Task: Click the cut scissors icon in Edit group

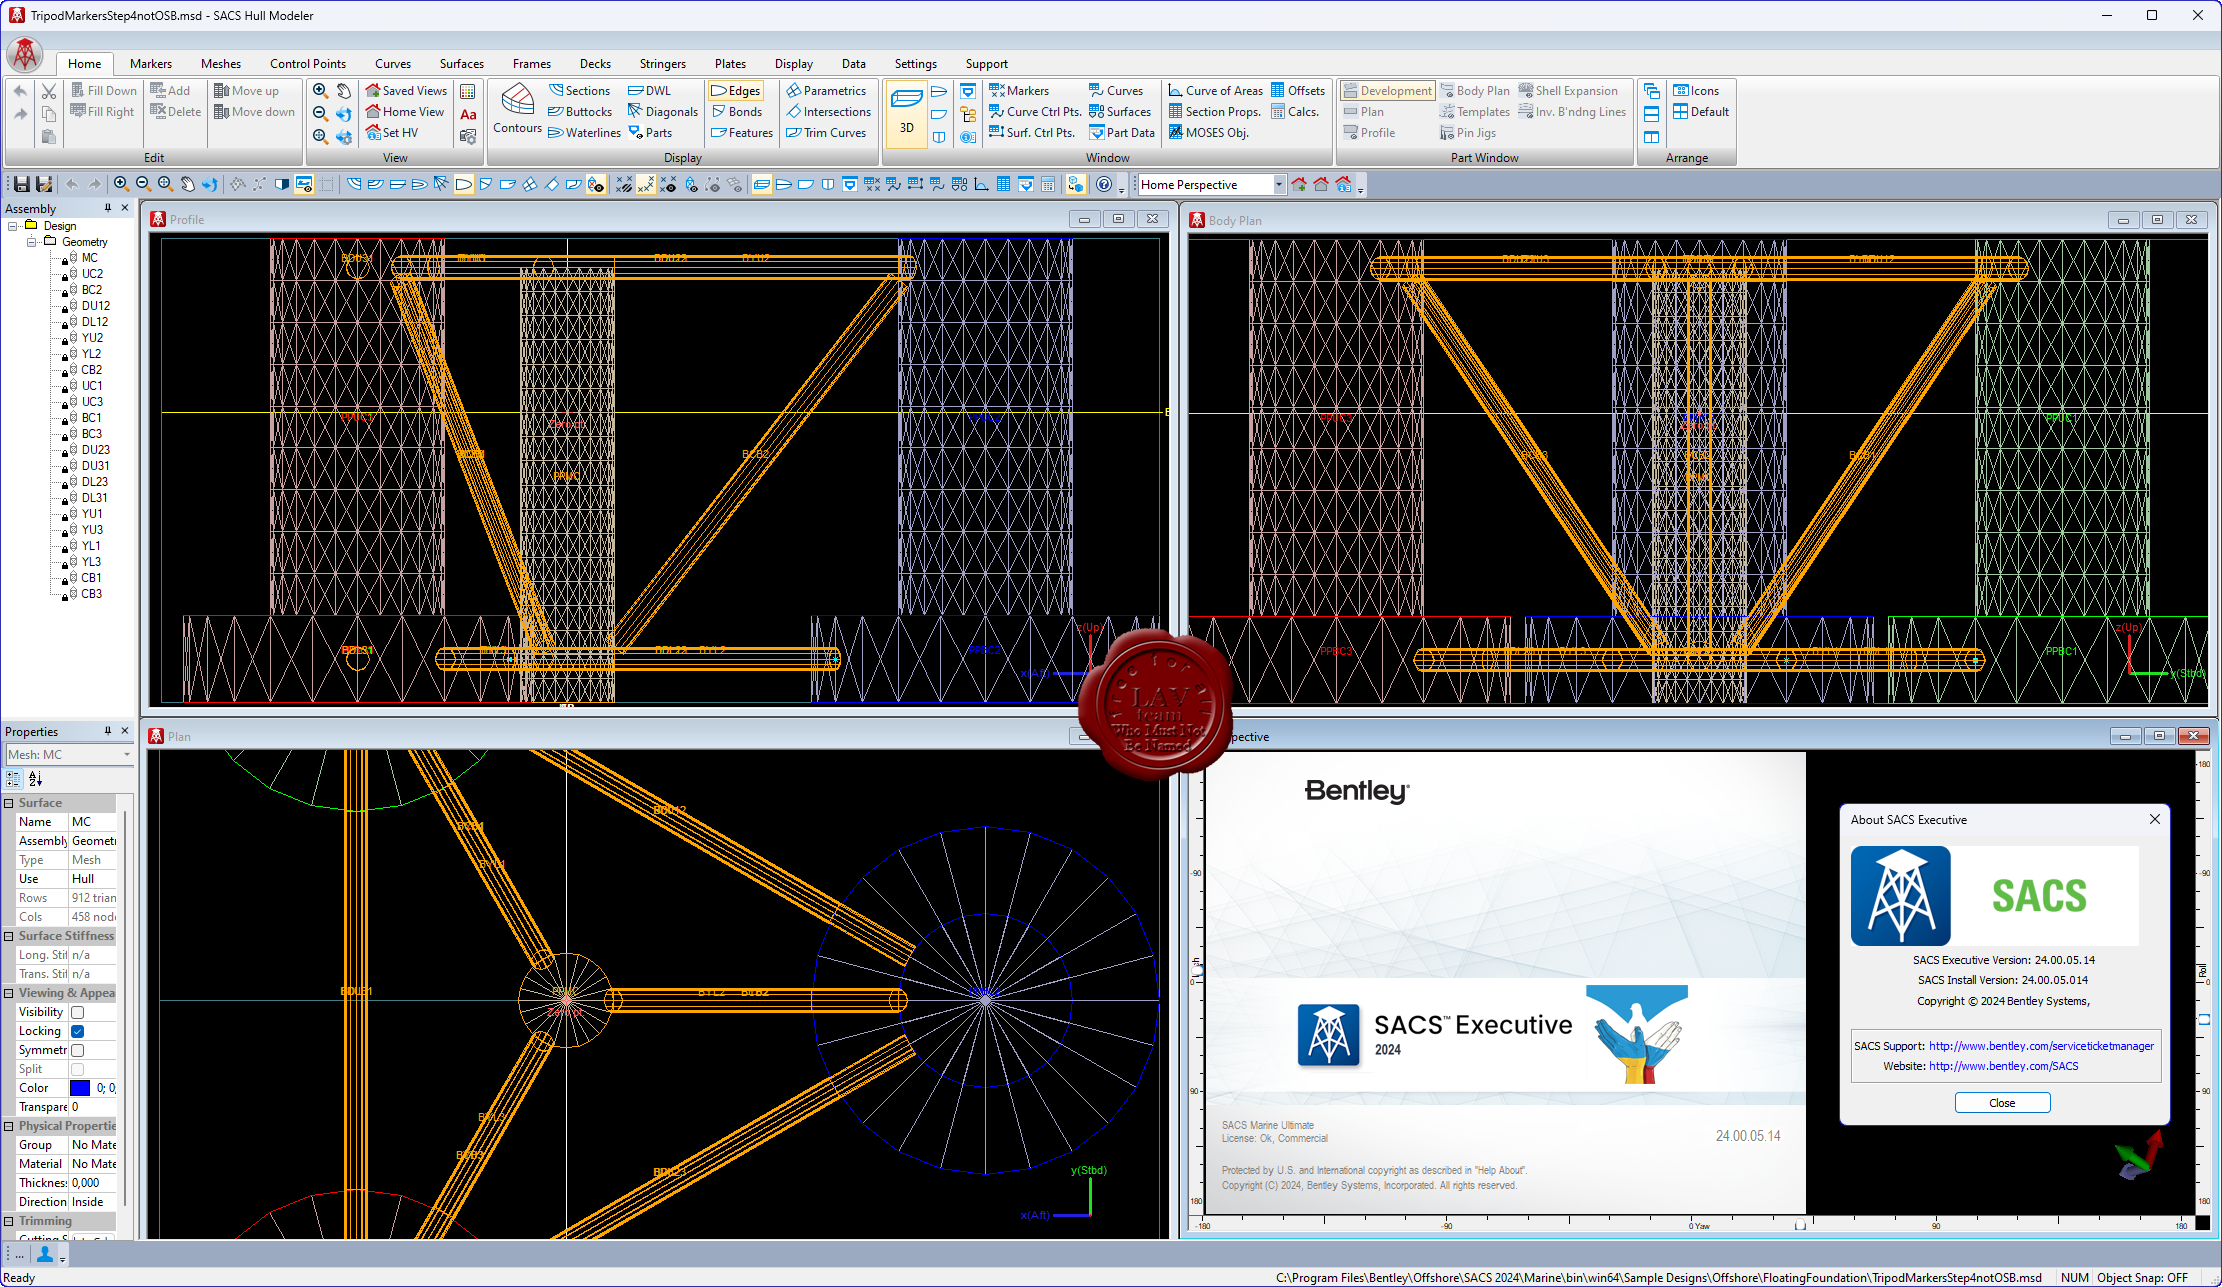Action: tap(48, 91)
